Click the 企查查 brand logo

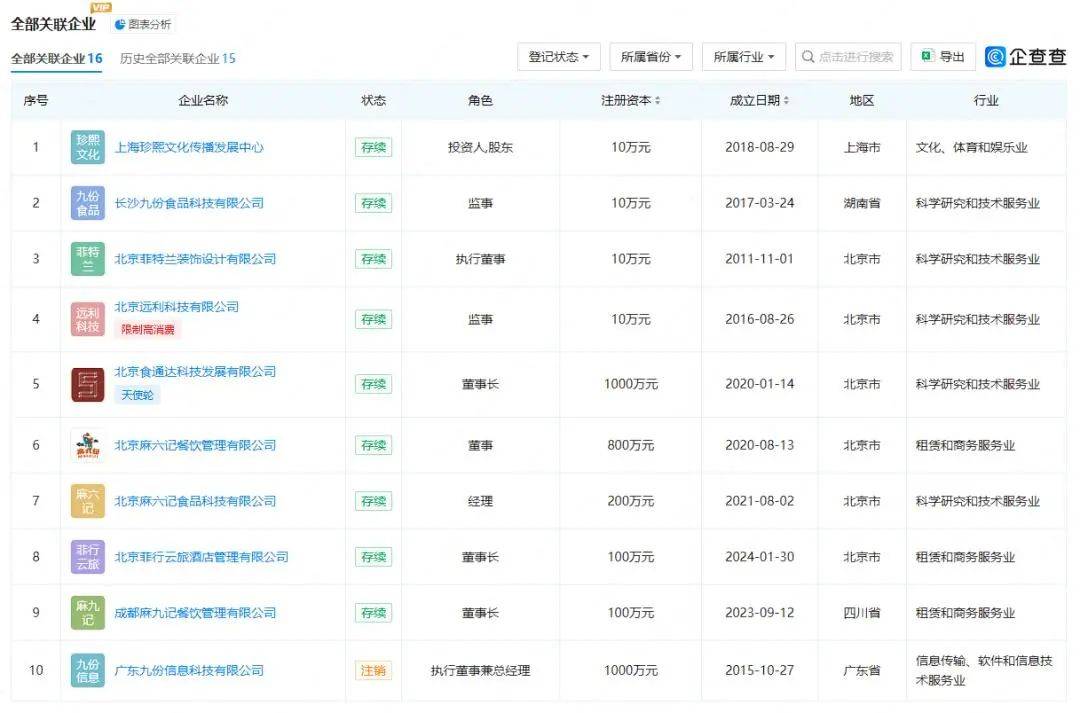pos(1025,56)
